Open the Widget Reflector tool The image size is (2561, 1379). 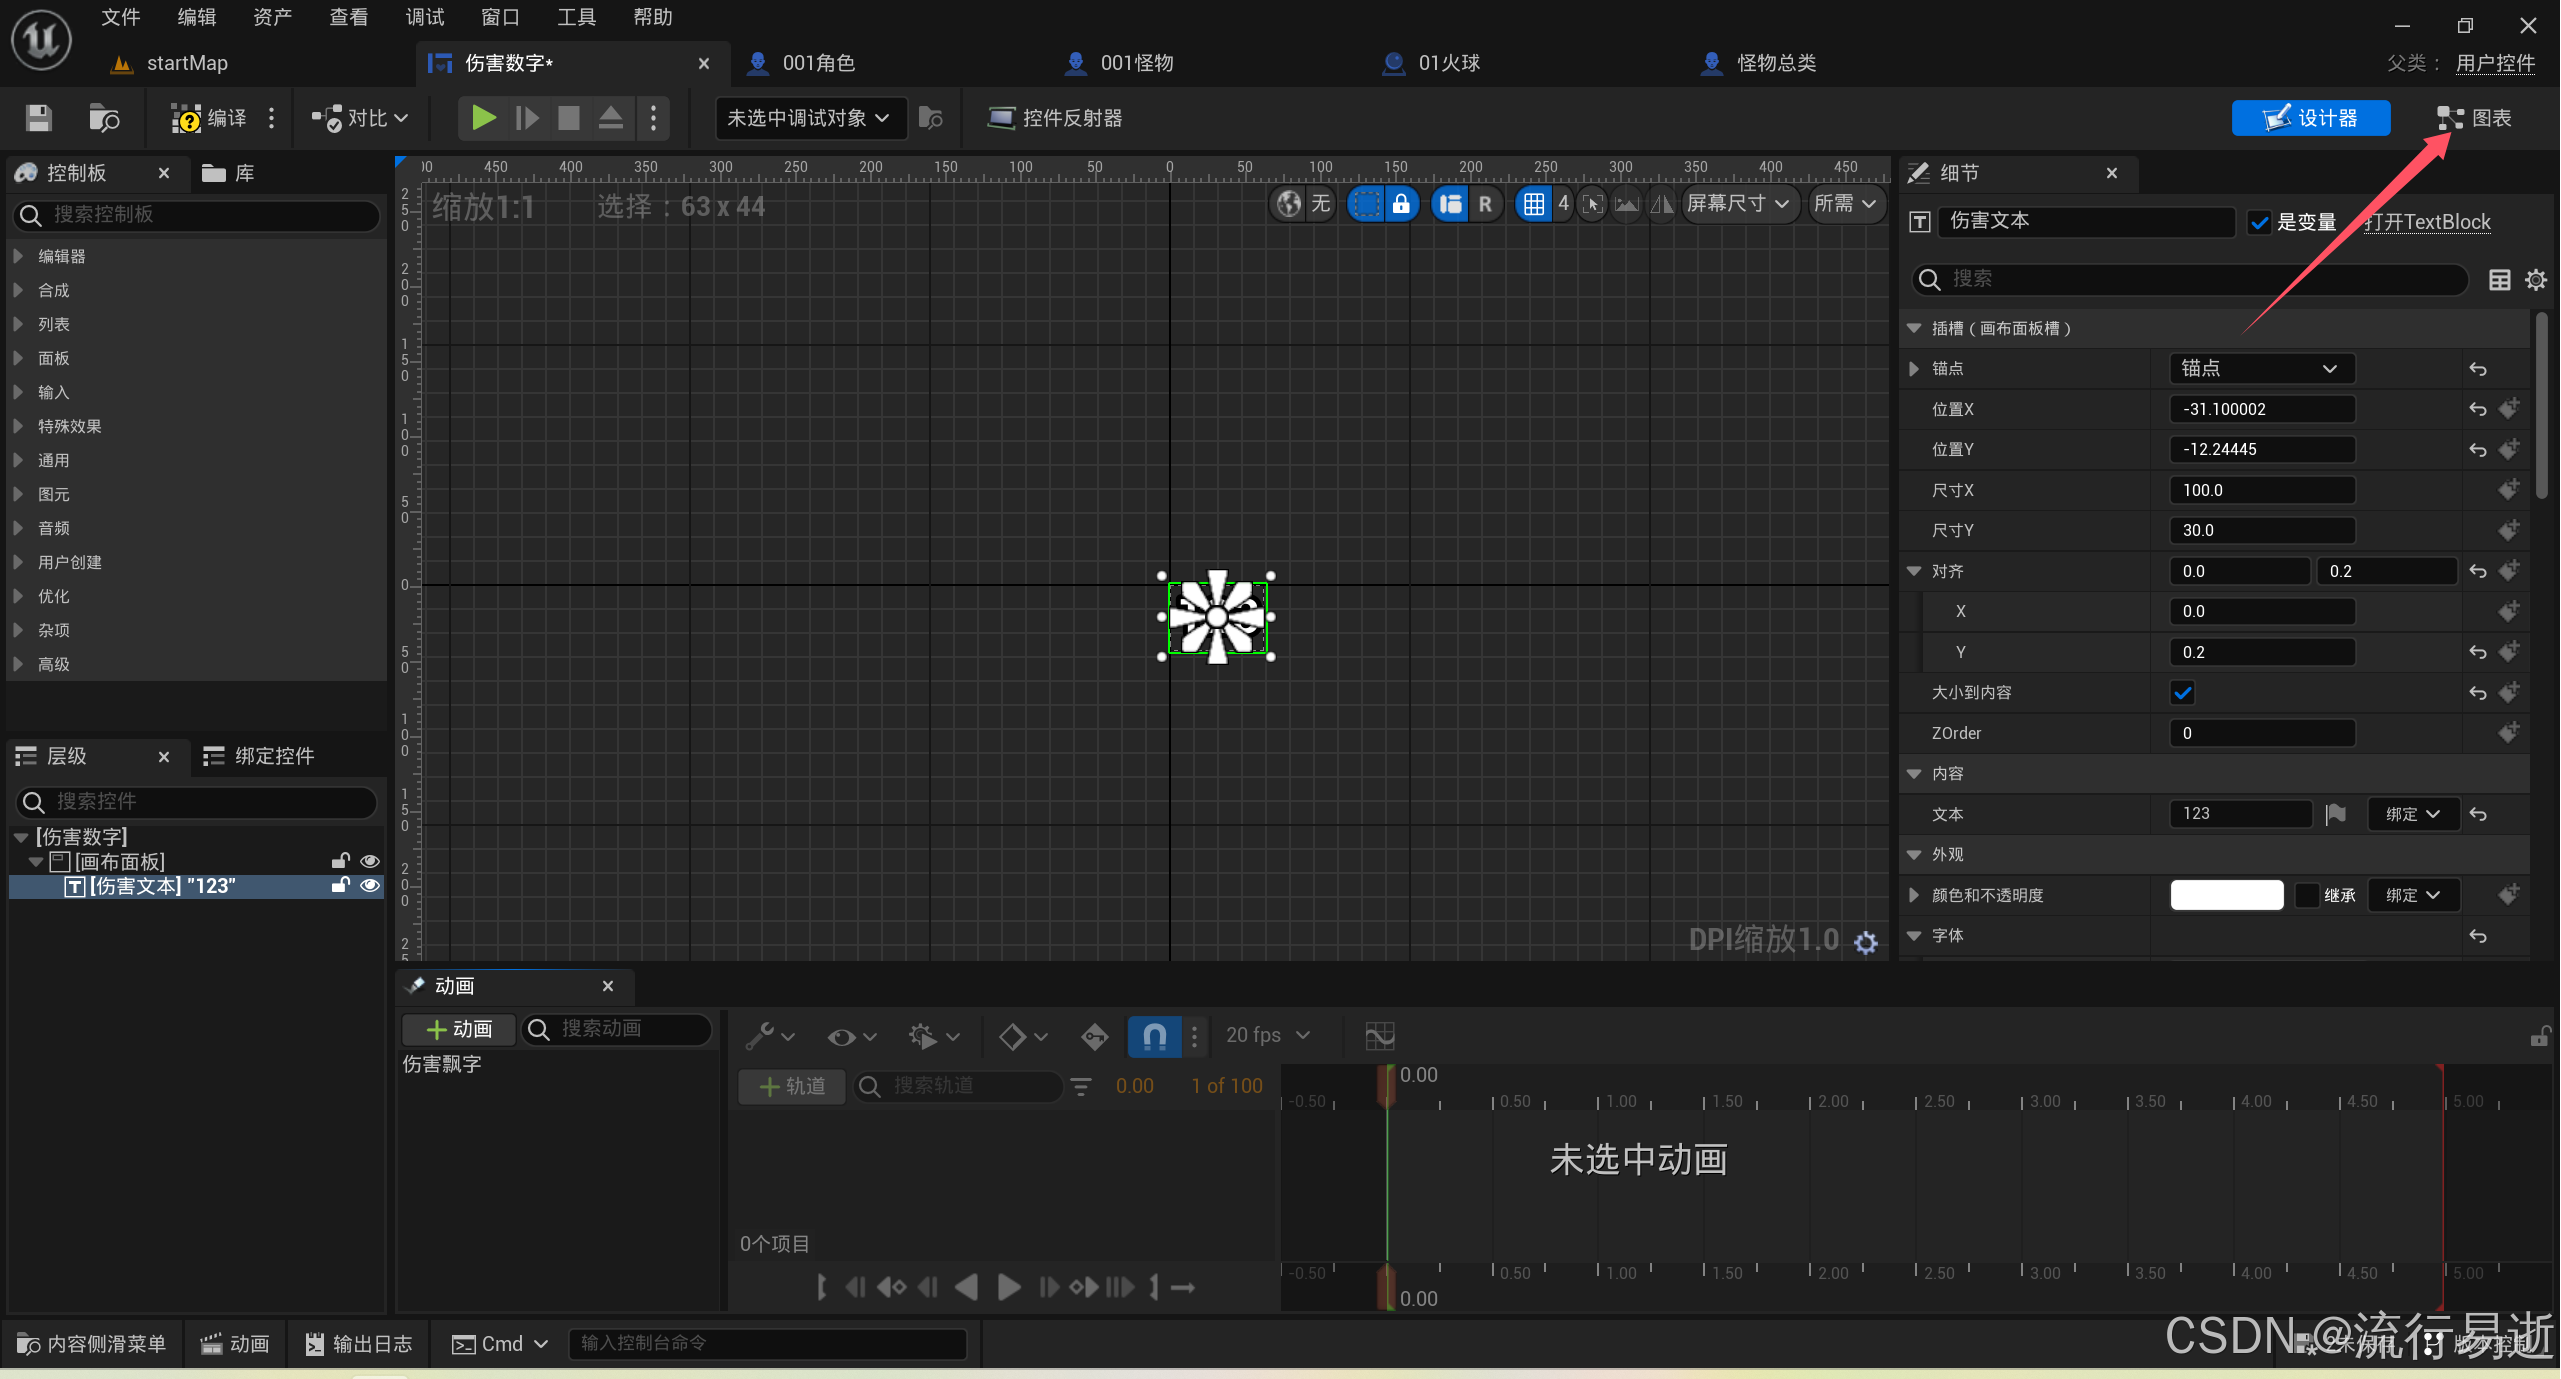coord(1055,118)
